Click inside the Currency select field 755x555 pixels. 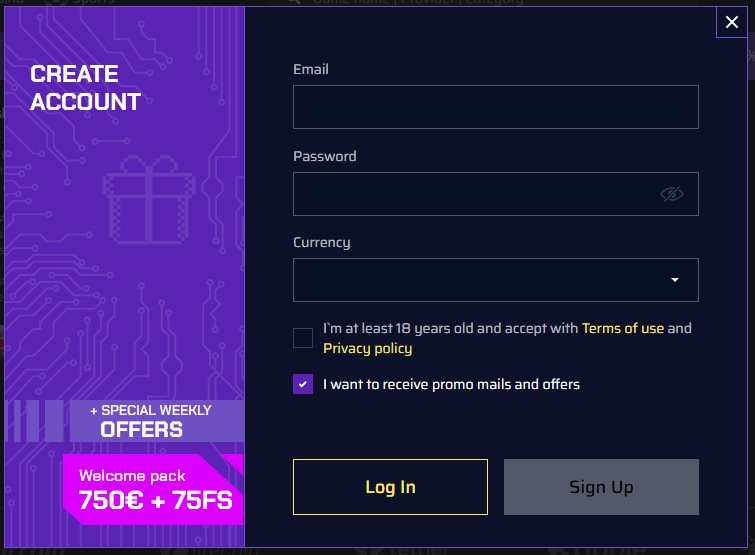[x=495, y=280]
